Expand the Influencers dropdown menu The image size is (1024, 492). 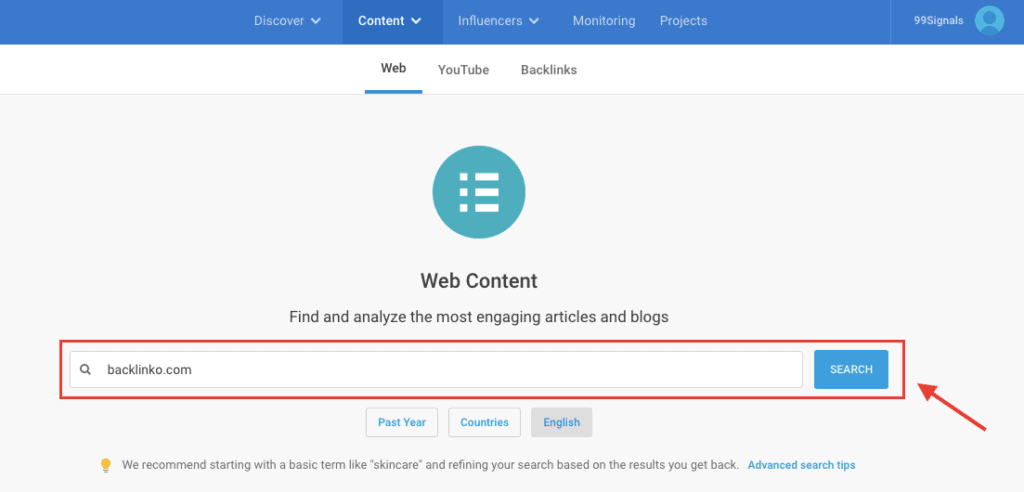(498, 21)
